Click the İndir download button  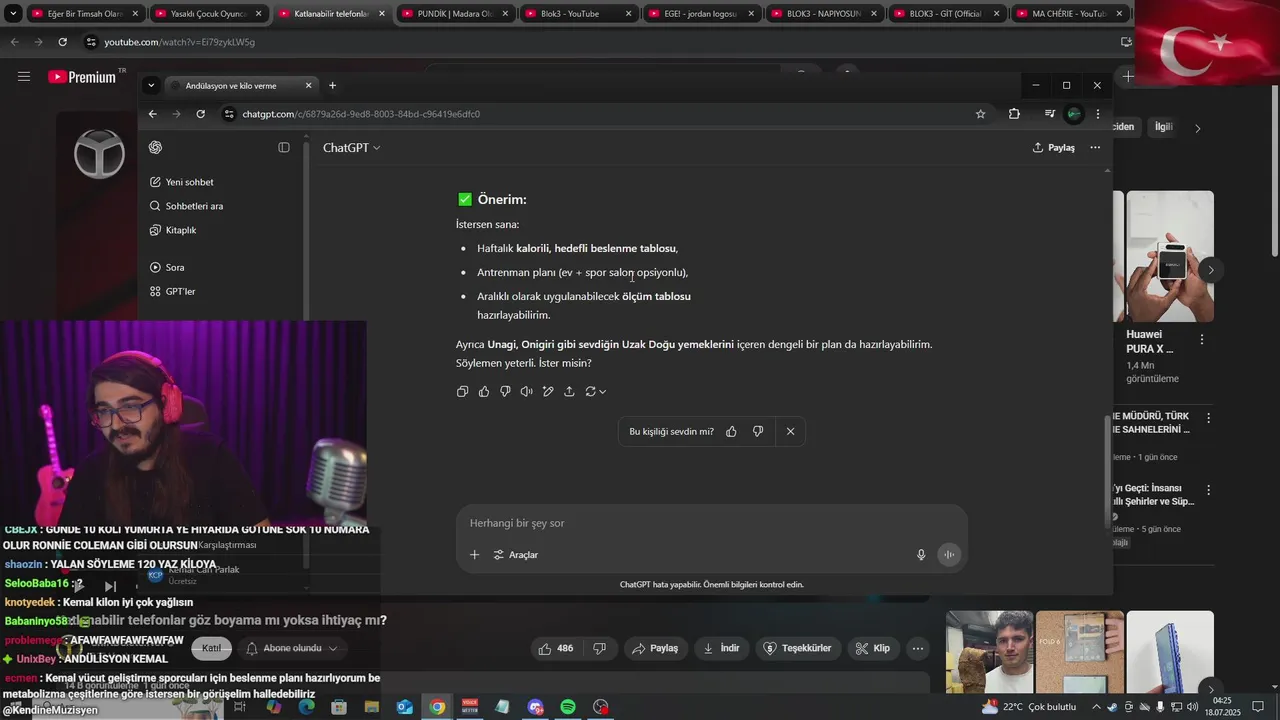[721, 648]
